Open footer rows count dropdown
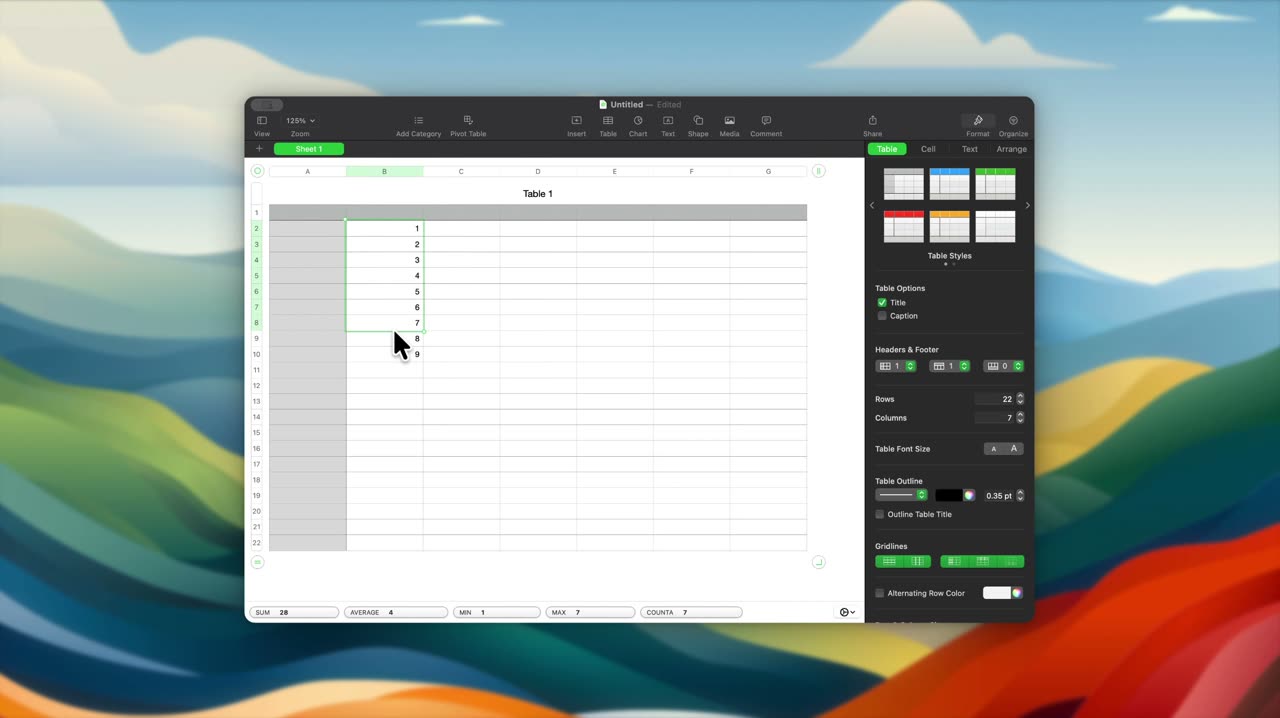 tap(1004, 366)
